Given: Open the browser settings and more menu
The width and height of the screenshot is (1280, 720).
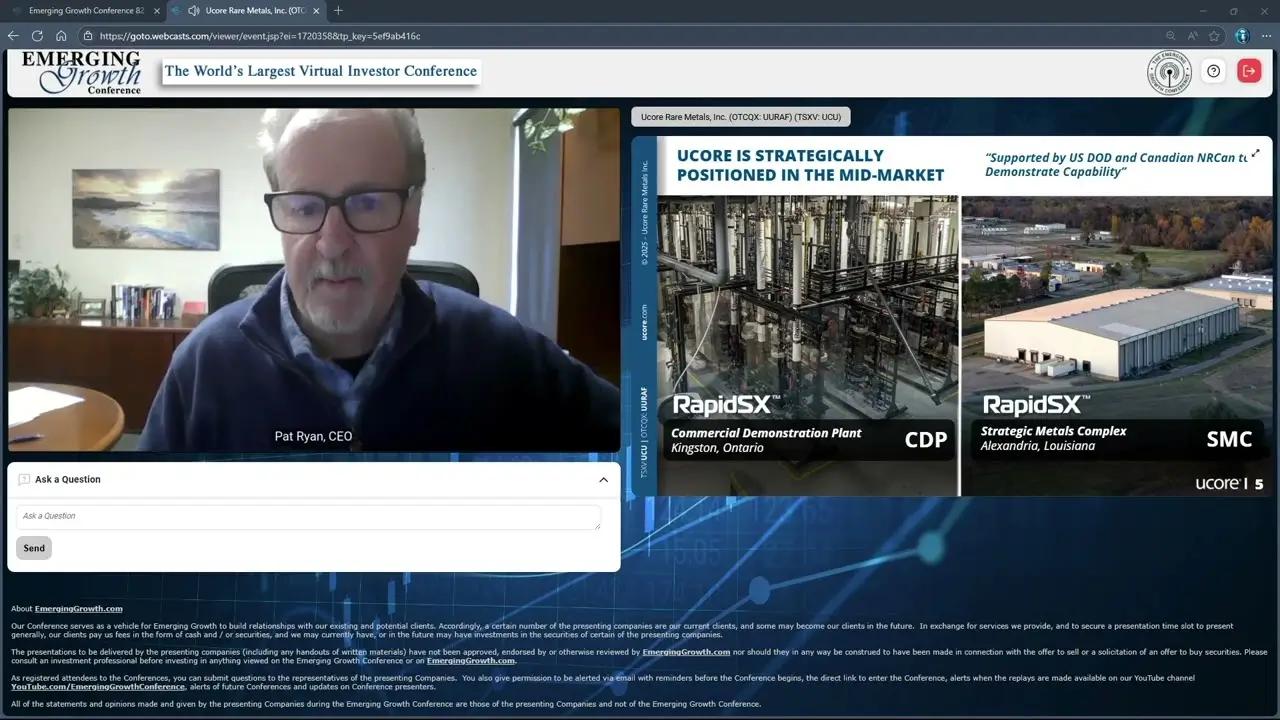Looking at the screenshot, I should point(1265,36).
